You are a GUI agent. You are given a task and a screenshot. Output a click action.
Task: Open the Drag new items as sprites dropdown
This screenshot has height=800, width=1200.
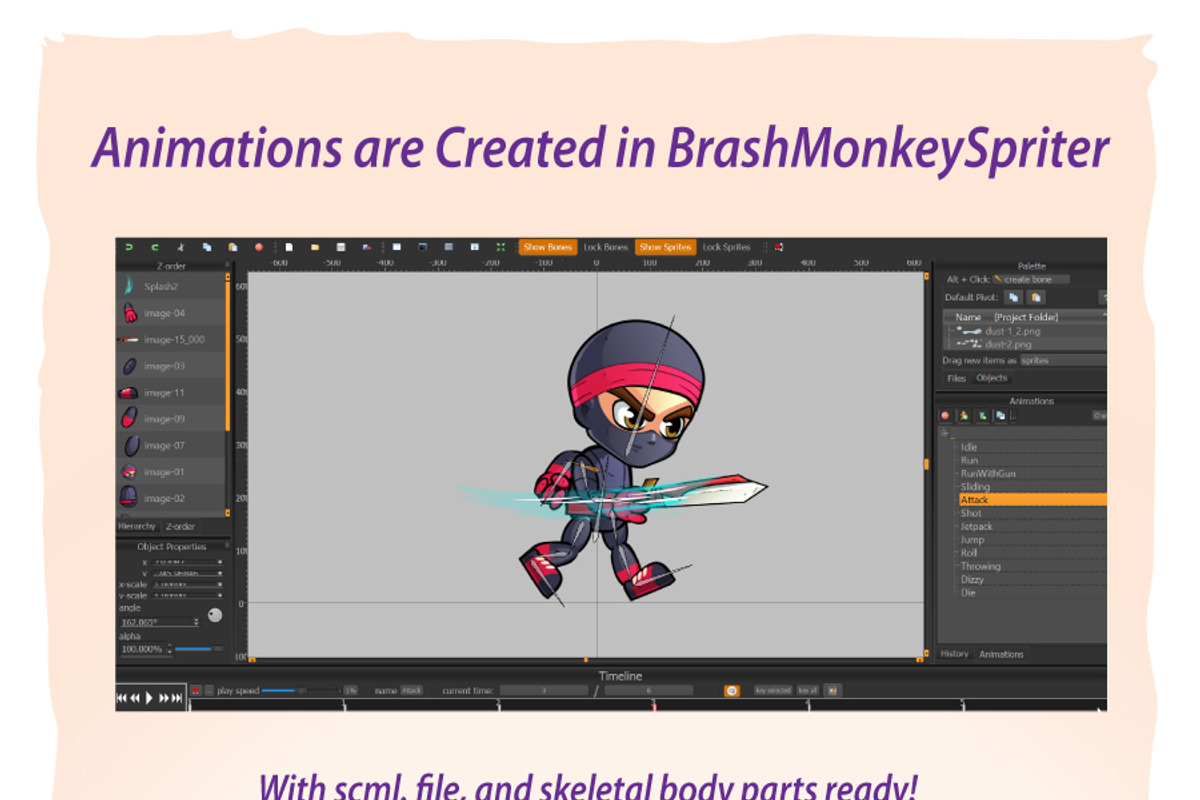(x=1063, y=360)
